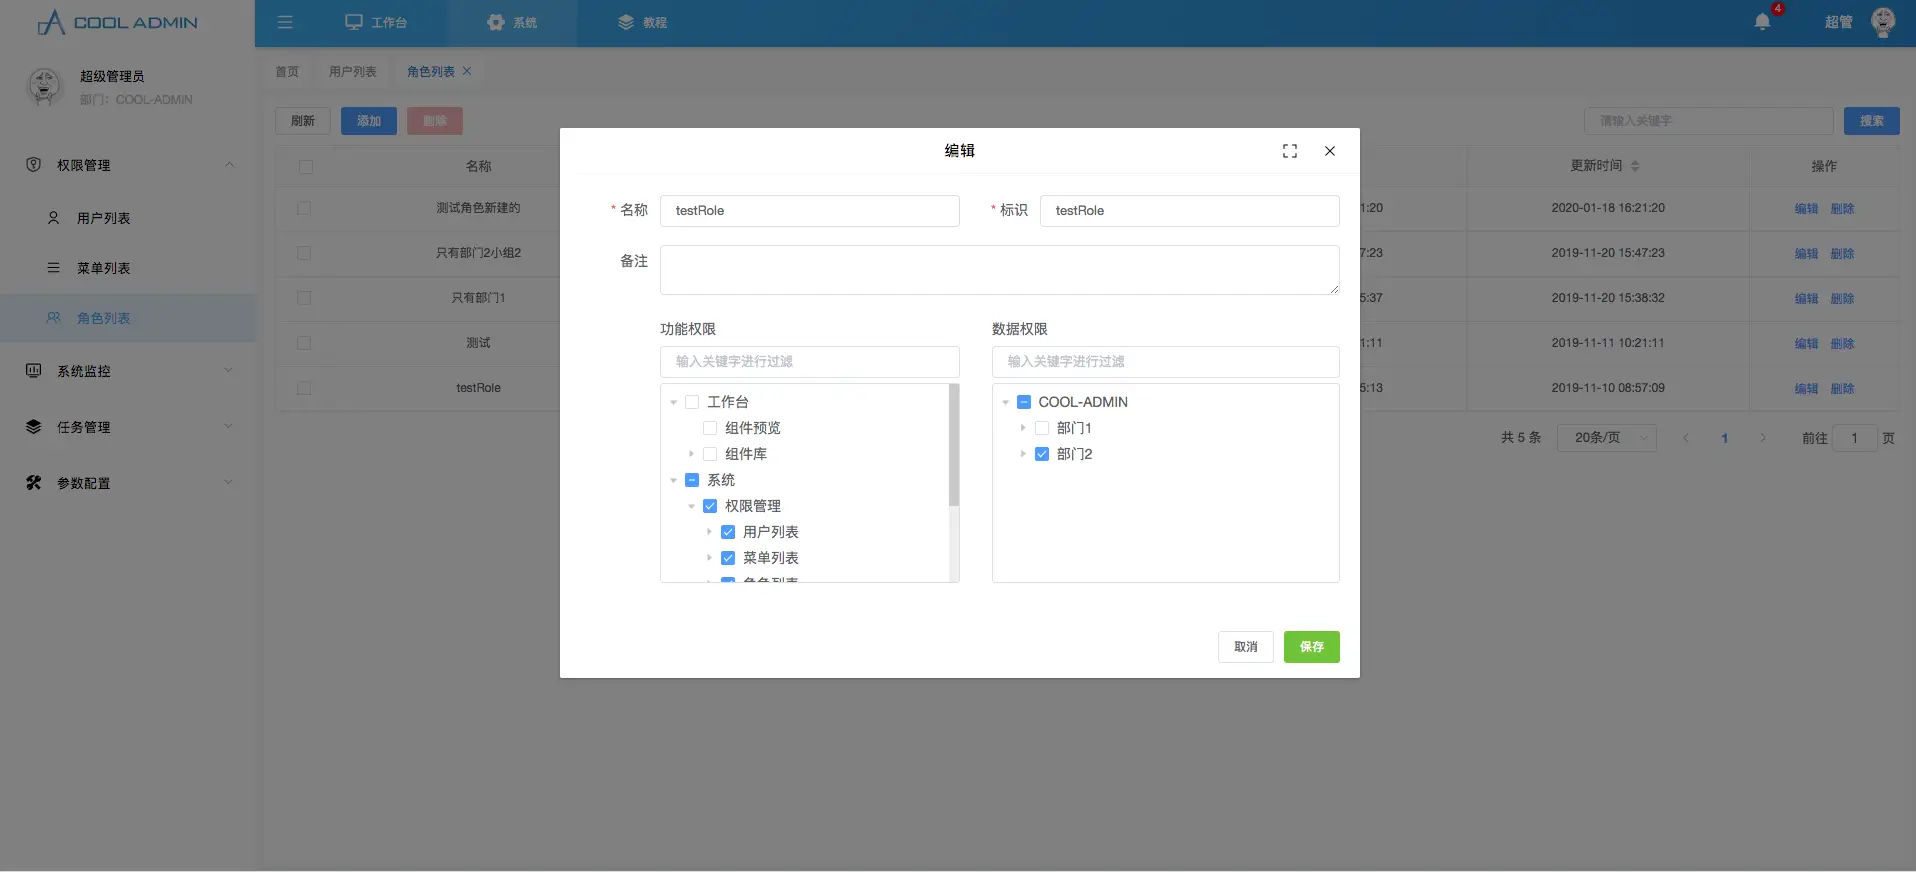
Task: Expand the 部门2 tree node
Action: coord(1023,454)
